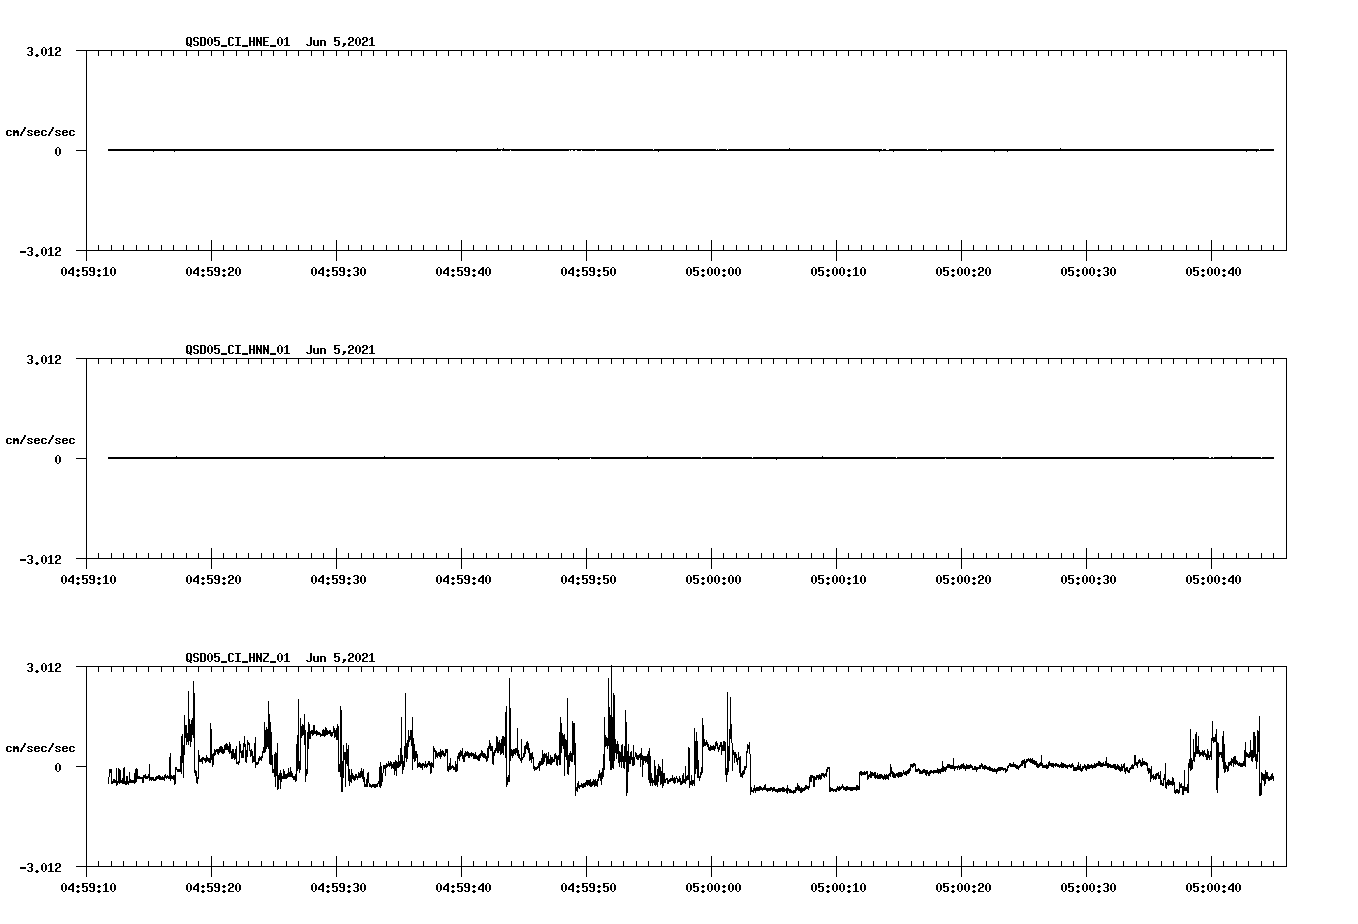Image resolution: width=1358 pixels, height=924 pixels.
Task: Click the HNN plot 3.012 upper axis value
Action: coord(43,359)
